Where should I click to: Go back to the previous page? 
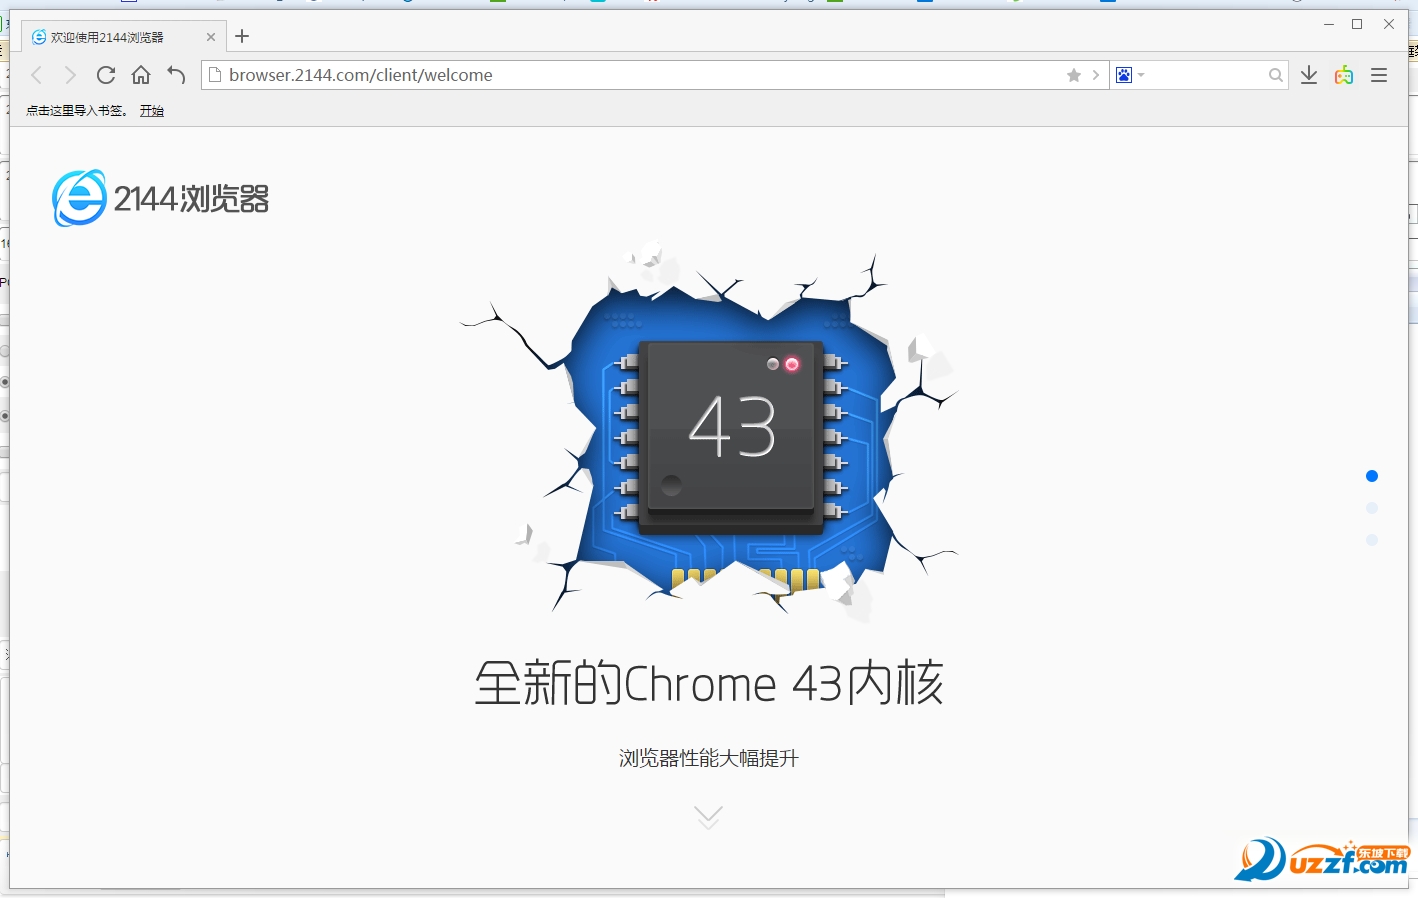click(37, 75)
